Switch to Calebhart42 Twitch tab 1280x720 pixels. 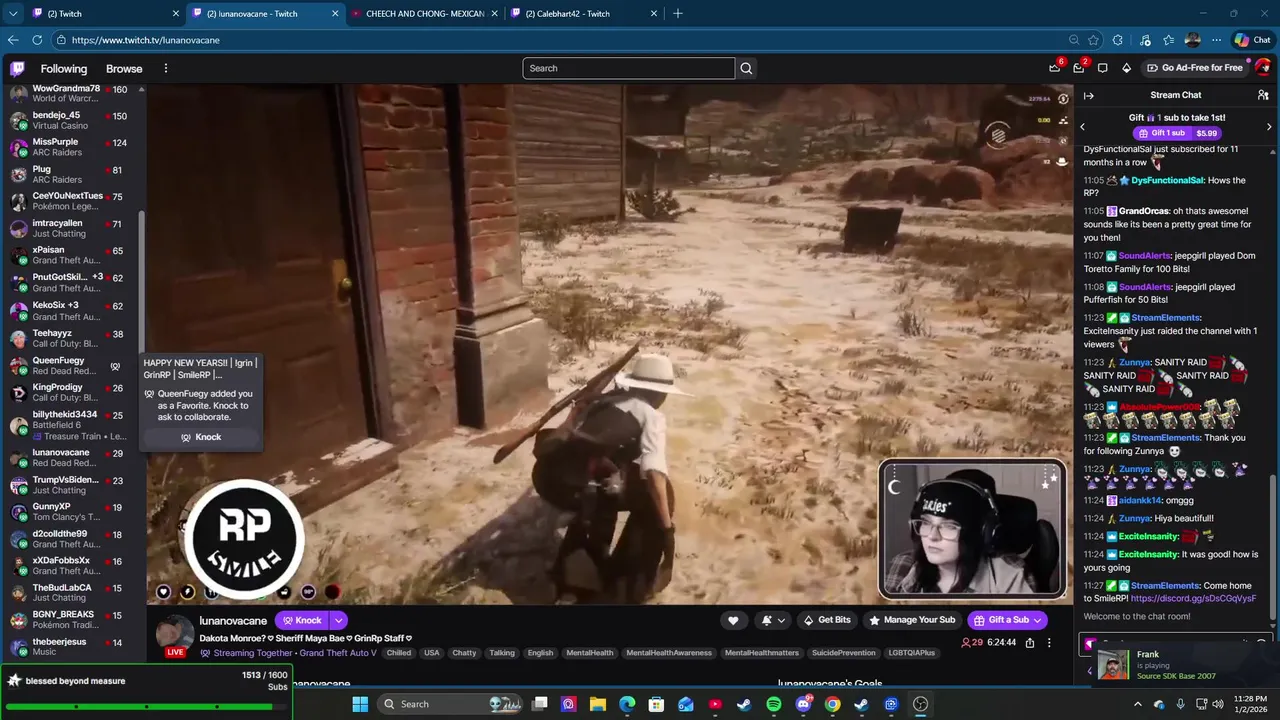pyautogui.click(x=584, y=13)
